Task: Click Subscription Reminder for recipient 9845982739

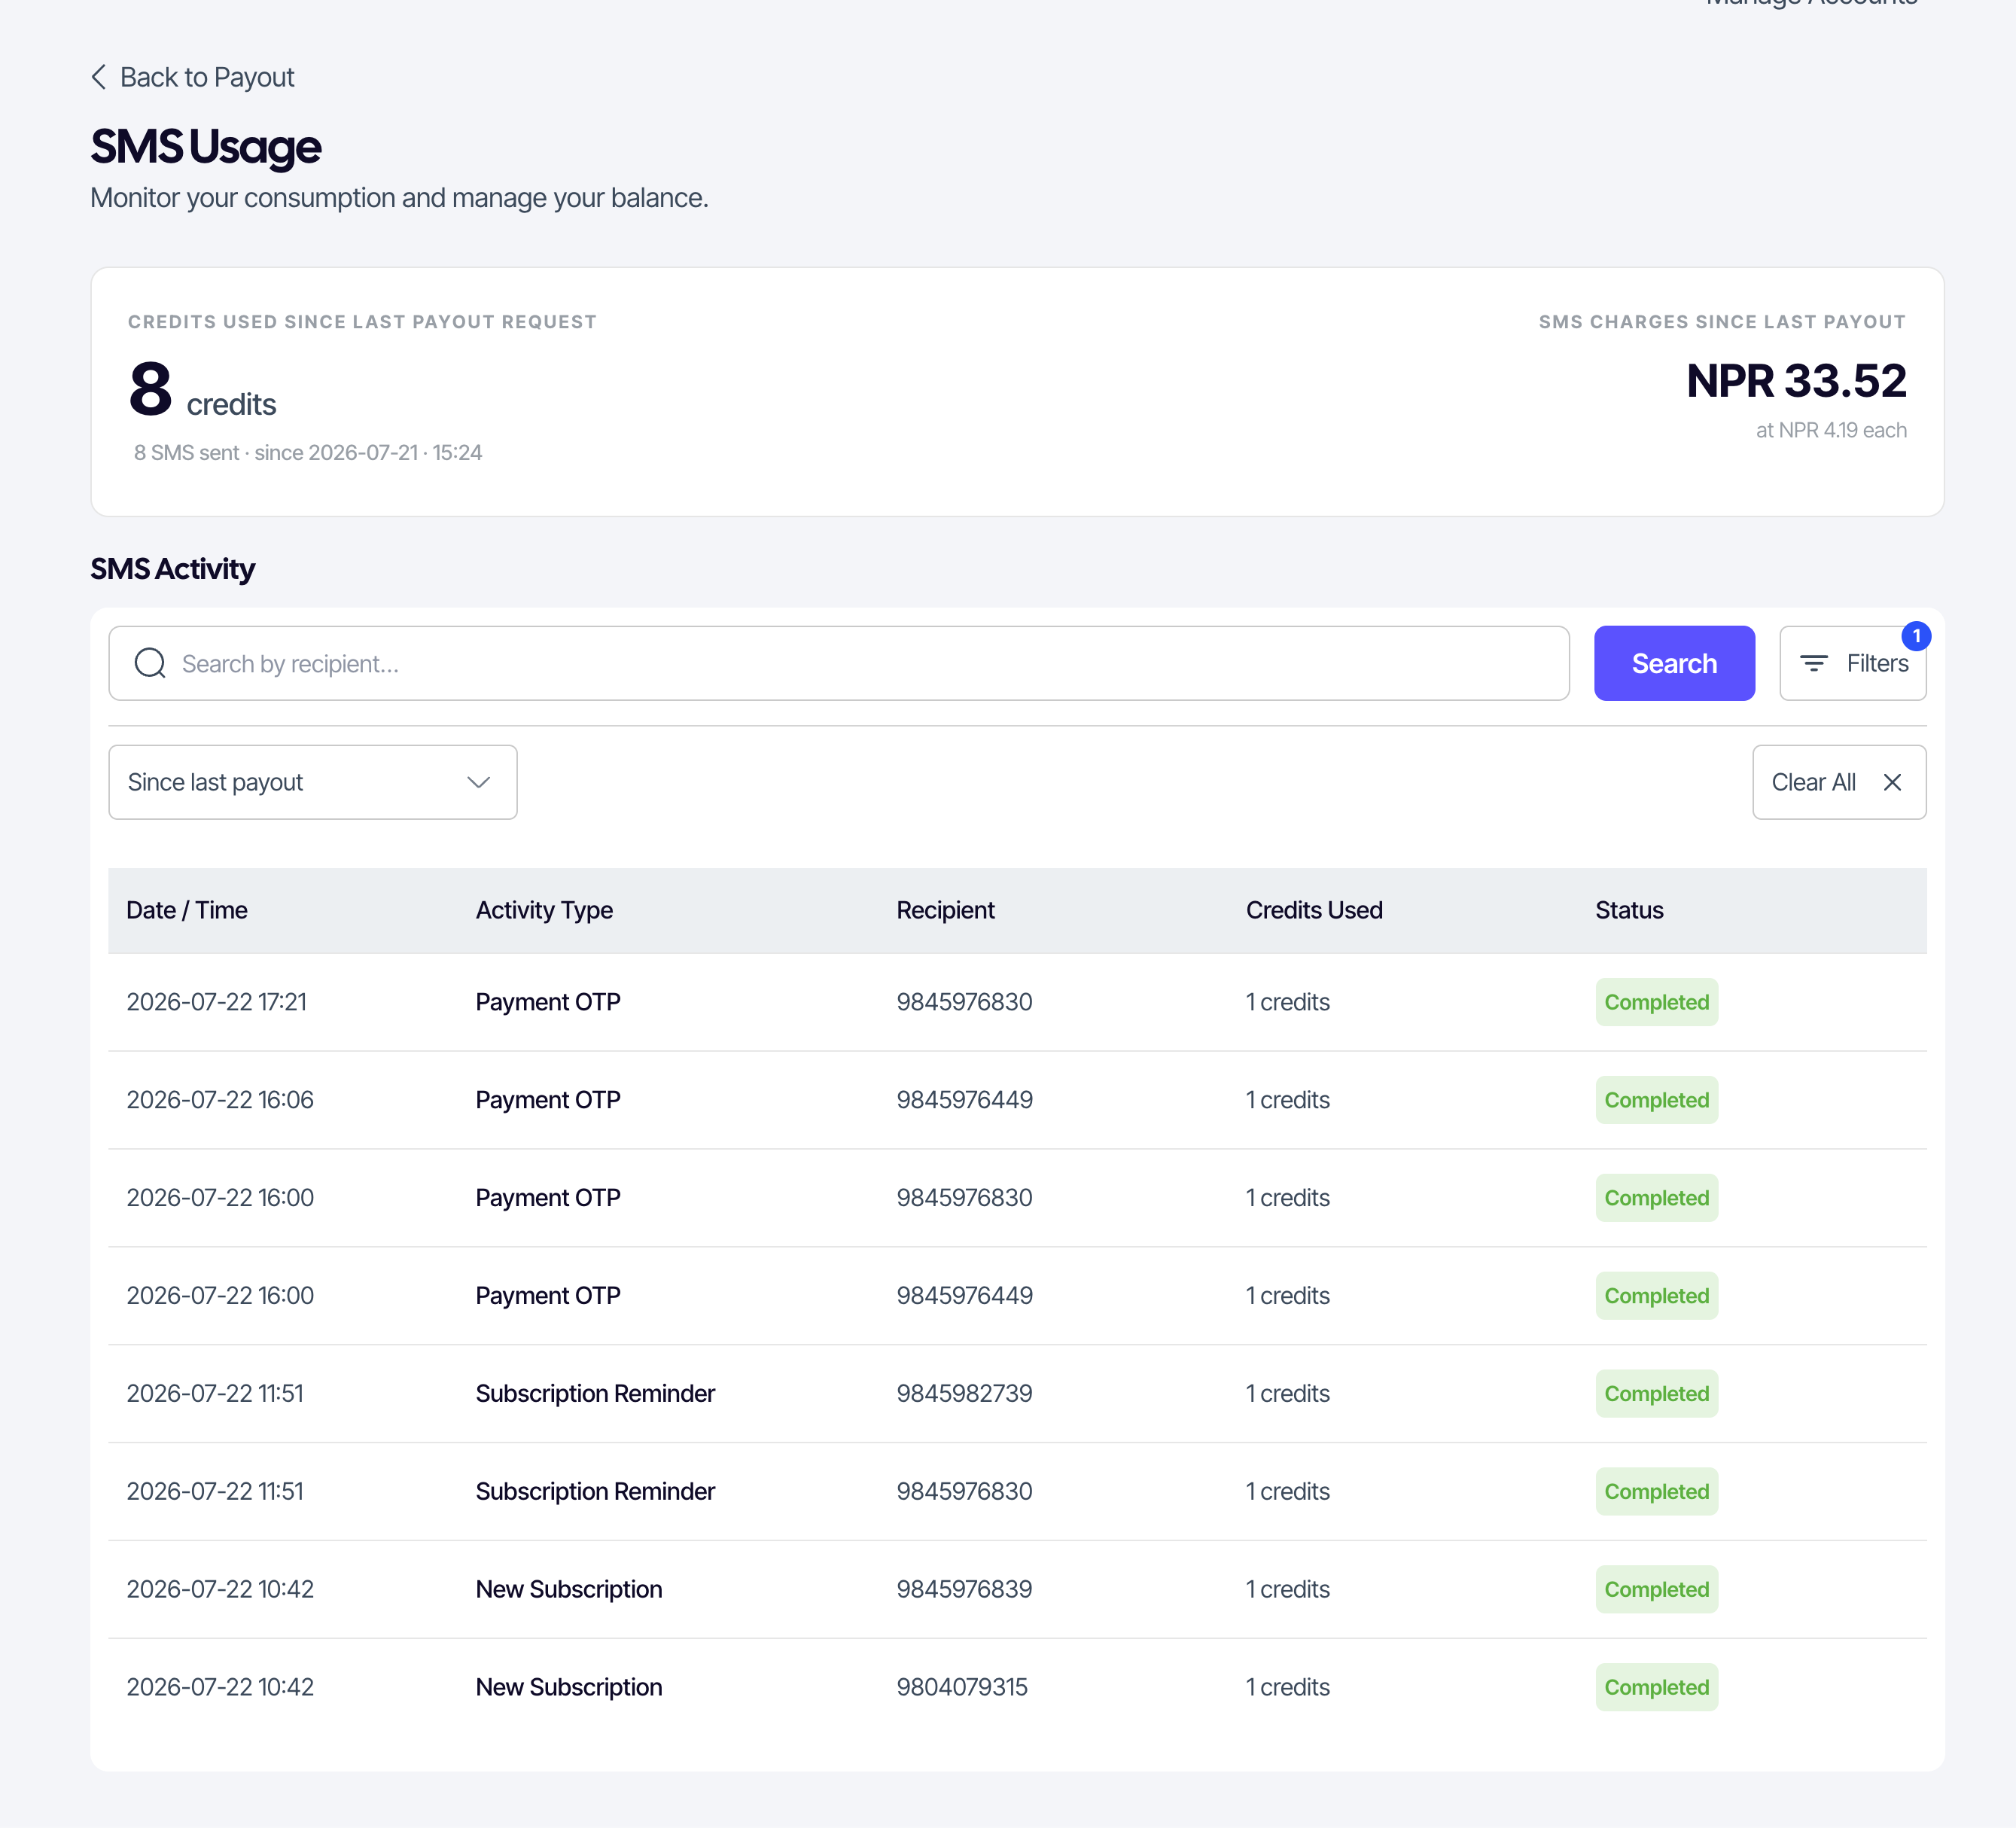Action: click(x=595, y=1393)
